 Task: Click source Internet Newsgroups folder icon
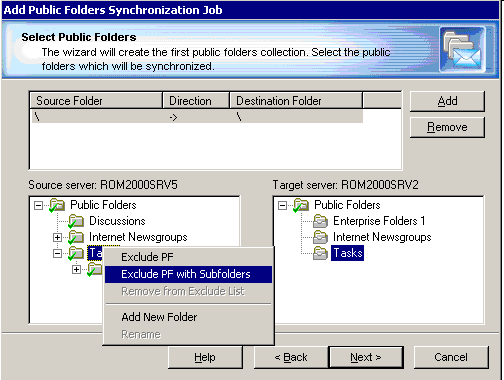coord(76,237)
